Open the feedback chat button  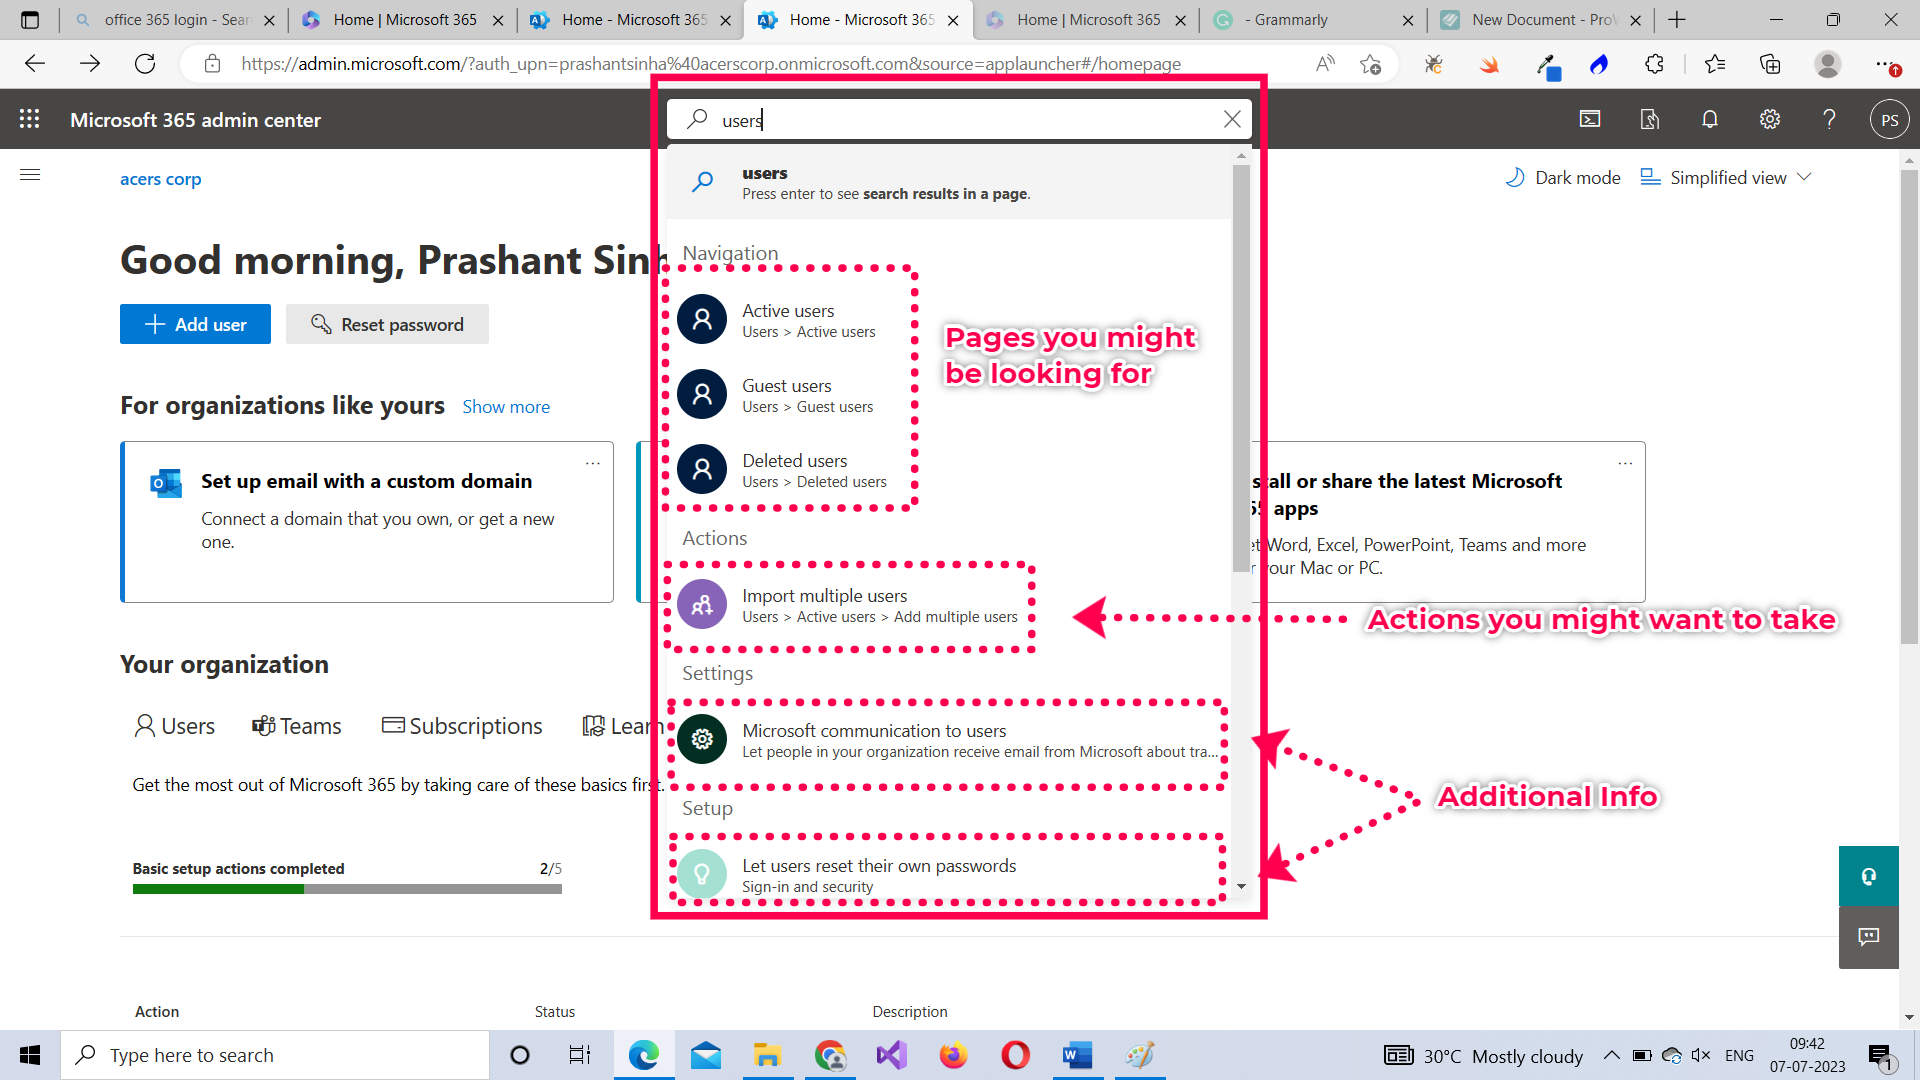coord(1868,937)
